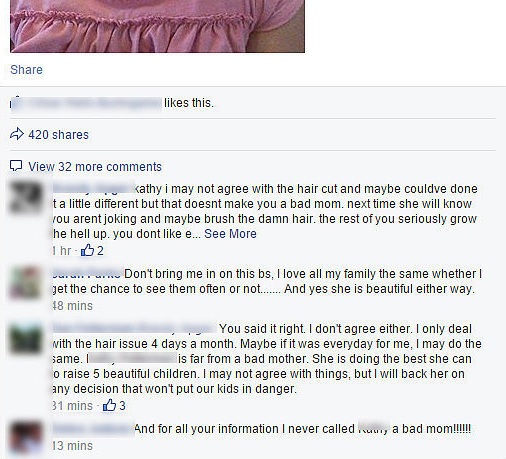Click the thumbs-up icon with 2 likes

(87, 250)
